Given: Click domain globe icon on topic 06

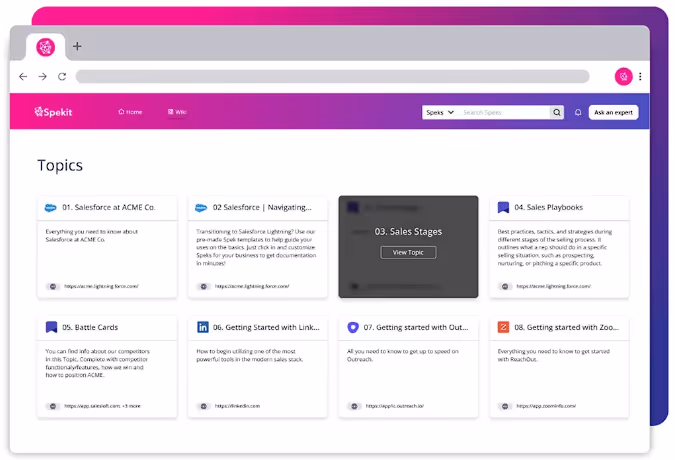Looking at the screenshot, I should pyautogui.click(x=204, y=406).
